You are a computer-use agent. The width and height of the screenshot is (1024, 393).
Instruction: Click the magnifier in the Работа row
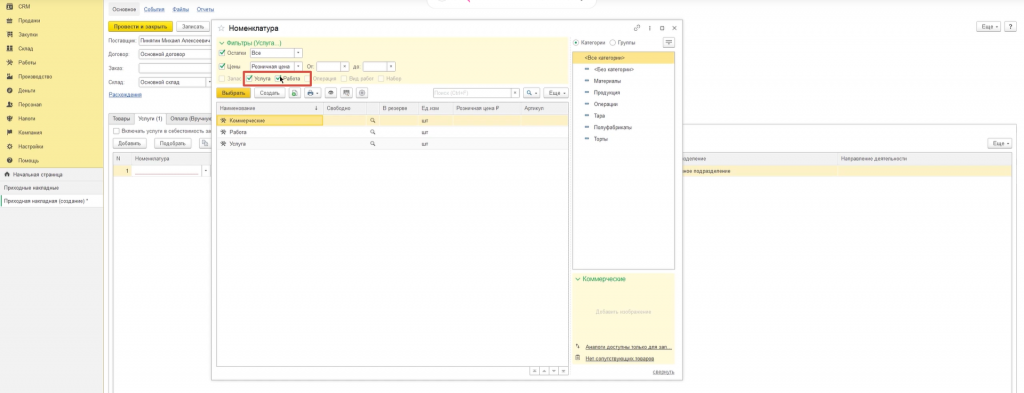pos(373,132)
